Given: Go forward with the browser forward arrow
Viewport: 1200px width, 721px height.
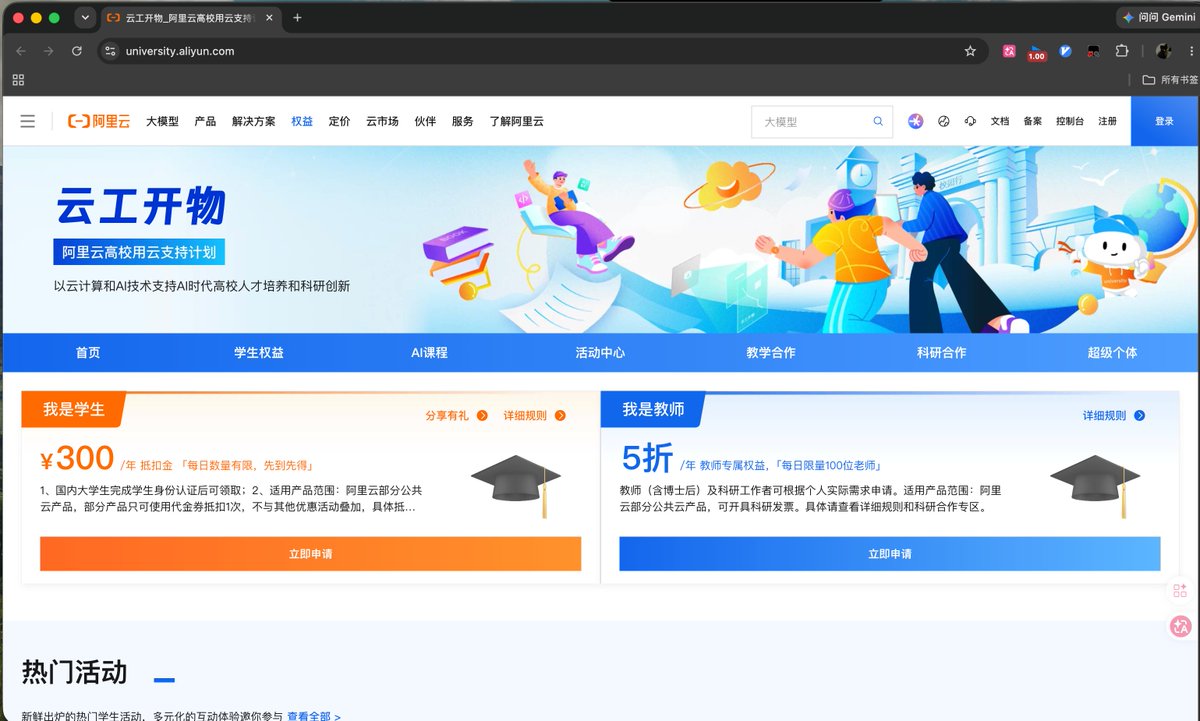Looking at the screenshot, I should click(x=48, y=51).
